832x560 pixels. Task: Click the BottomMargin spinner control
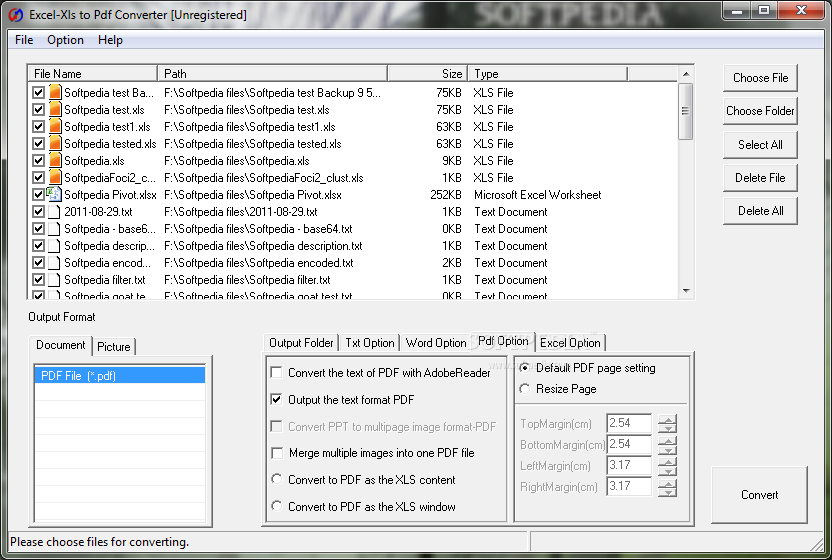(x=668, y=445)
